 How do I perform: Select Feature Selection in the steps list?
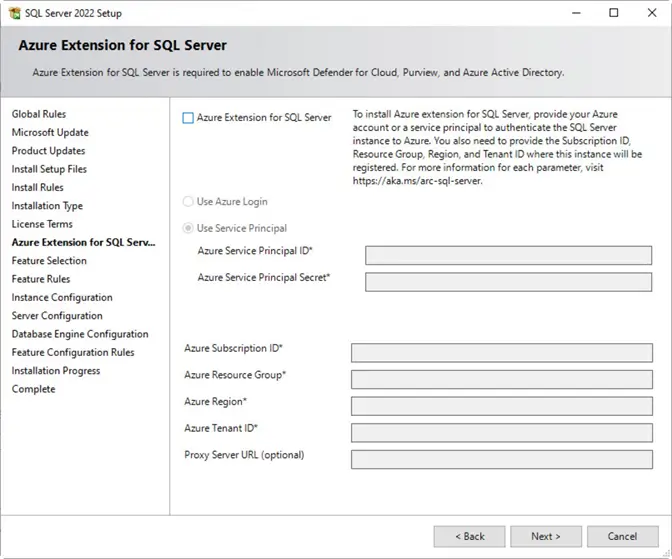[x=49, y=261]
